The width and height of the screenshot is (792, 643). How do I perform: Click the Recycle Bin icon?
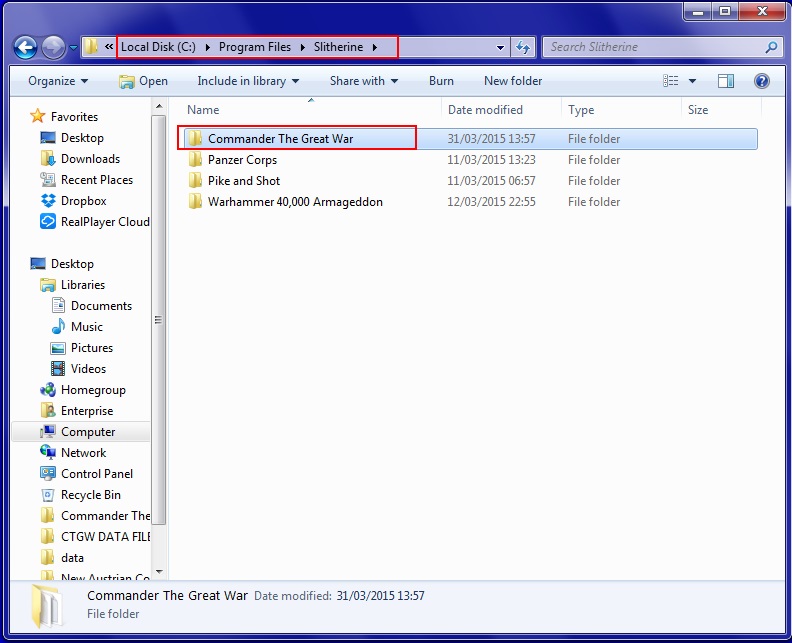[48, 495]
